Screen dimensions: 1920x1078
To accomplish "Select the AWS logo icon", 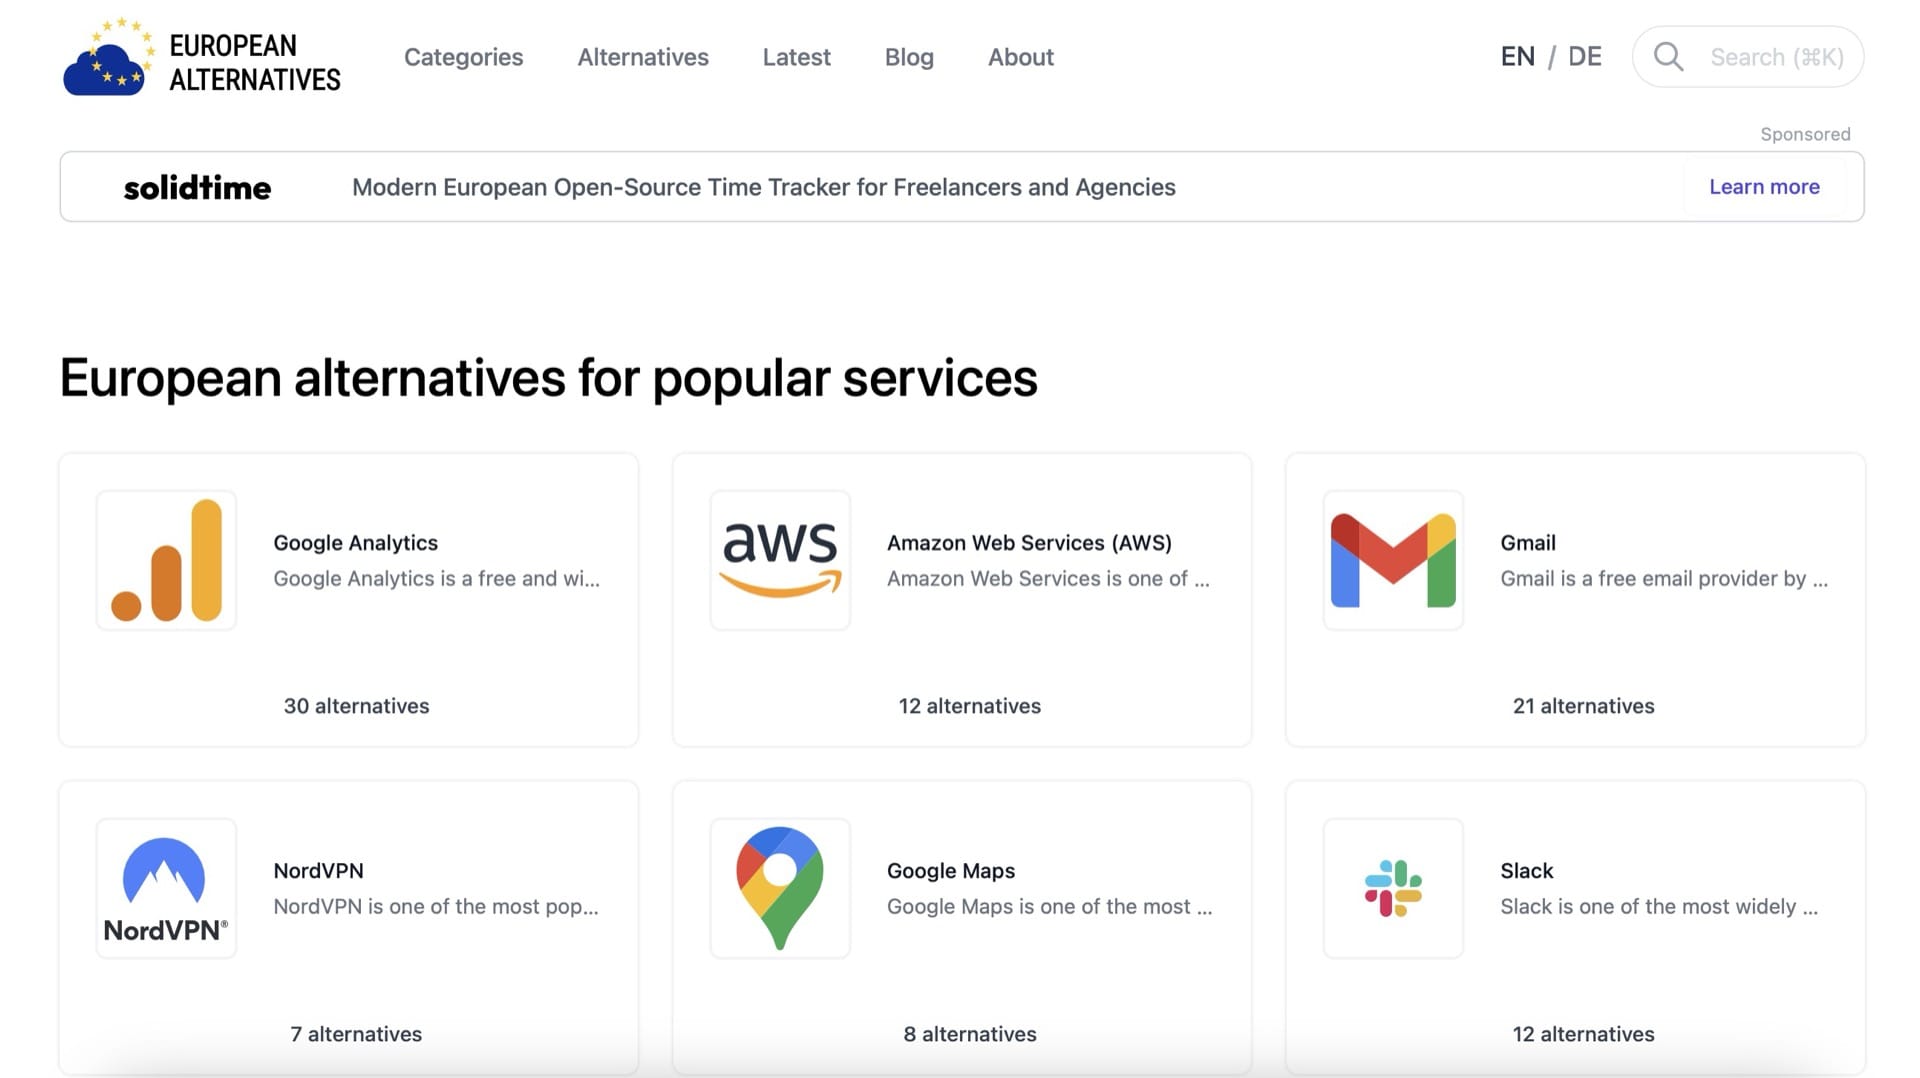I will 780,560.
